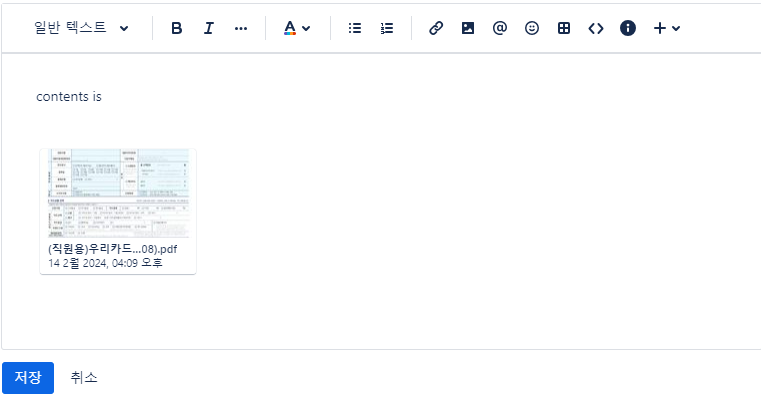Image resolution: width=761 pixels, height=406 pixels.
Task: Insert a hyperlink
Action: tap(436, 28)
